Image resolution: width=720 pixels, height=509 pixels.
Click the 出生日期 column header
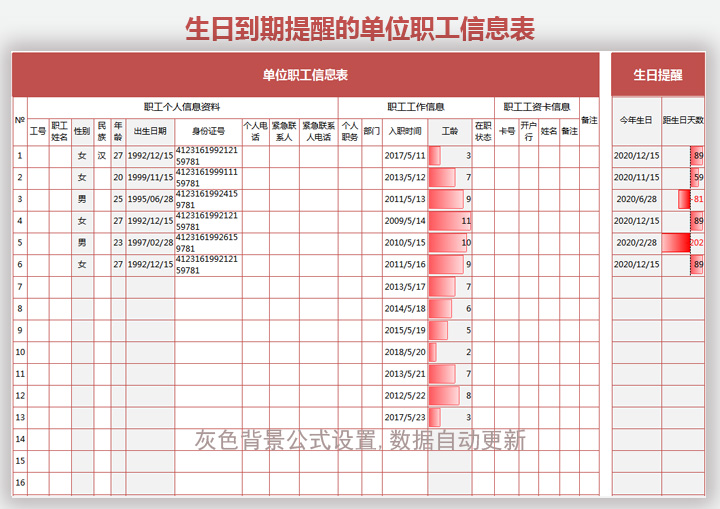[x=150, y=131]
